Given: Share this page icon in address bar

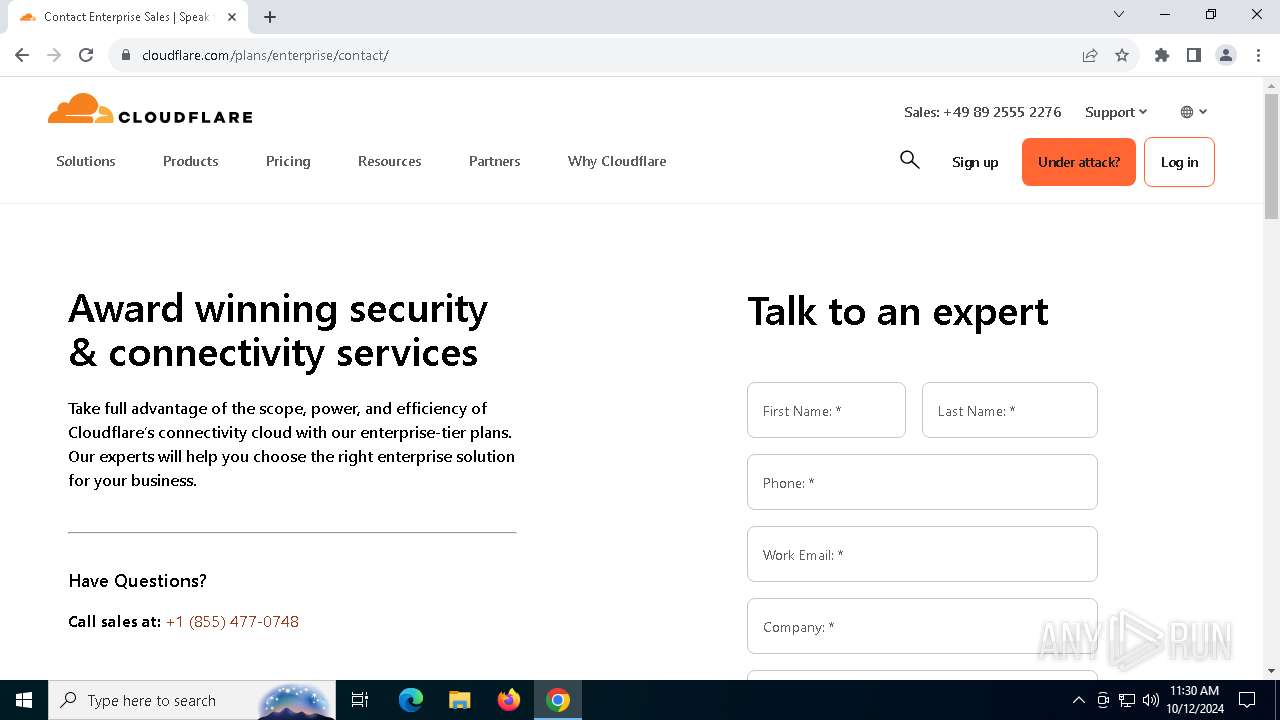Looking at the screenshot, I should click(x=1090, y=55).
